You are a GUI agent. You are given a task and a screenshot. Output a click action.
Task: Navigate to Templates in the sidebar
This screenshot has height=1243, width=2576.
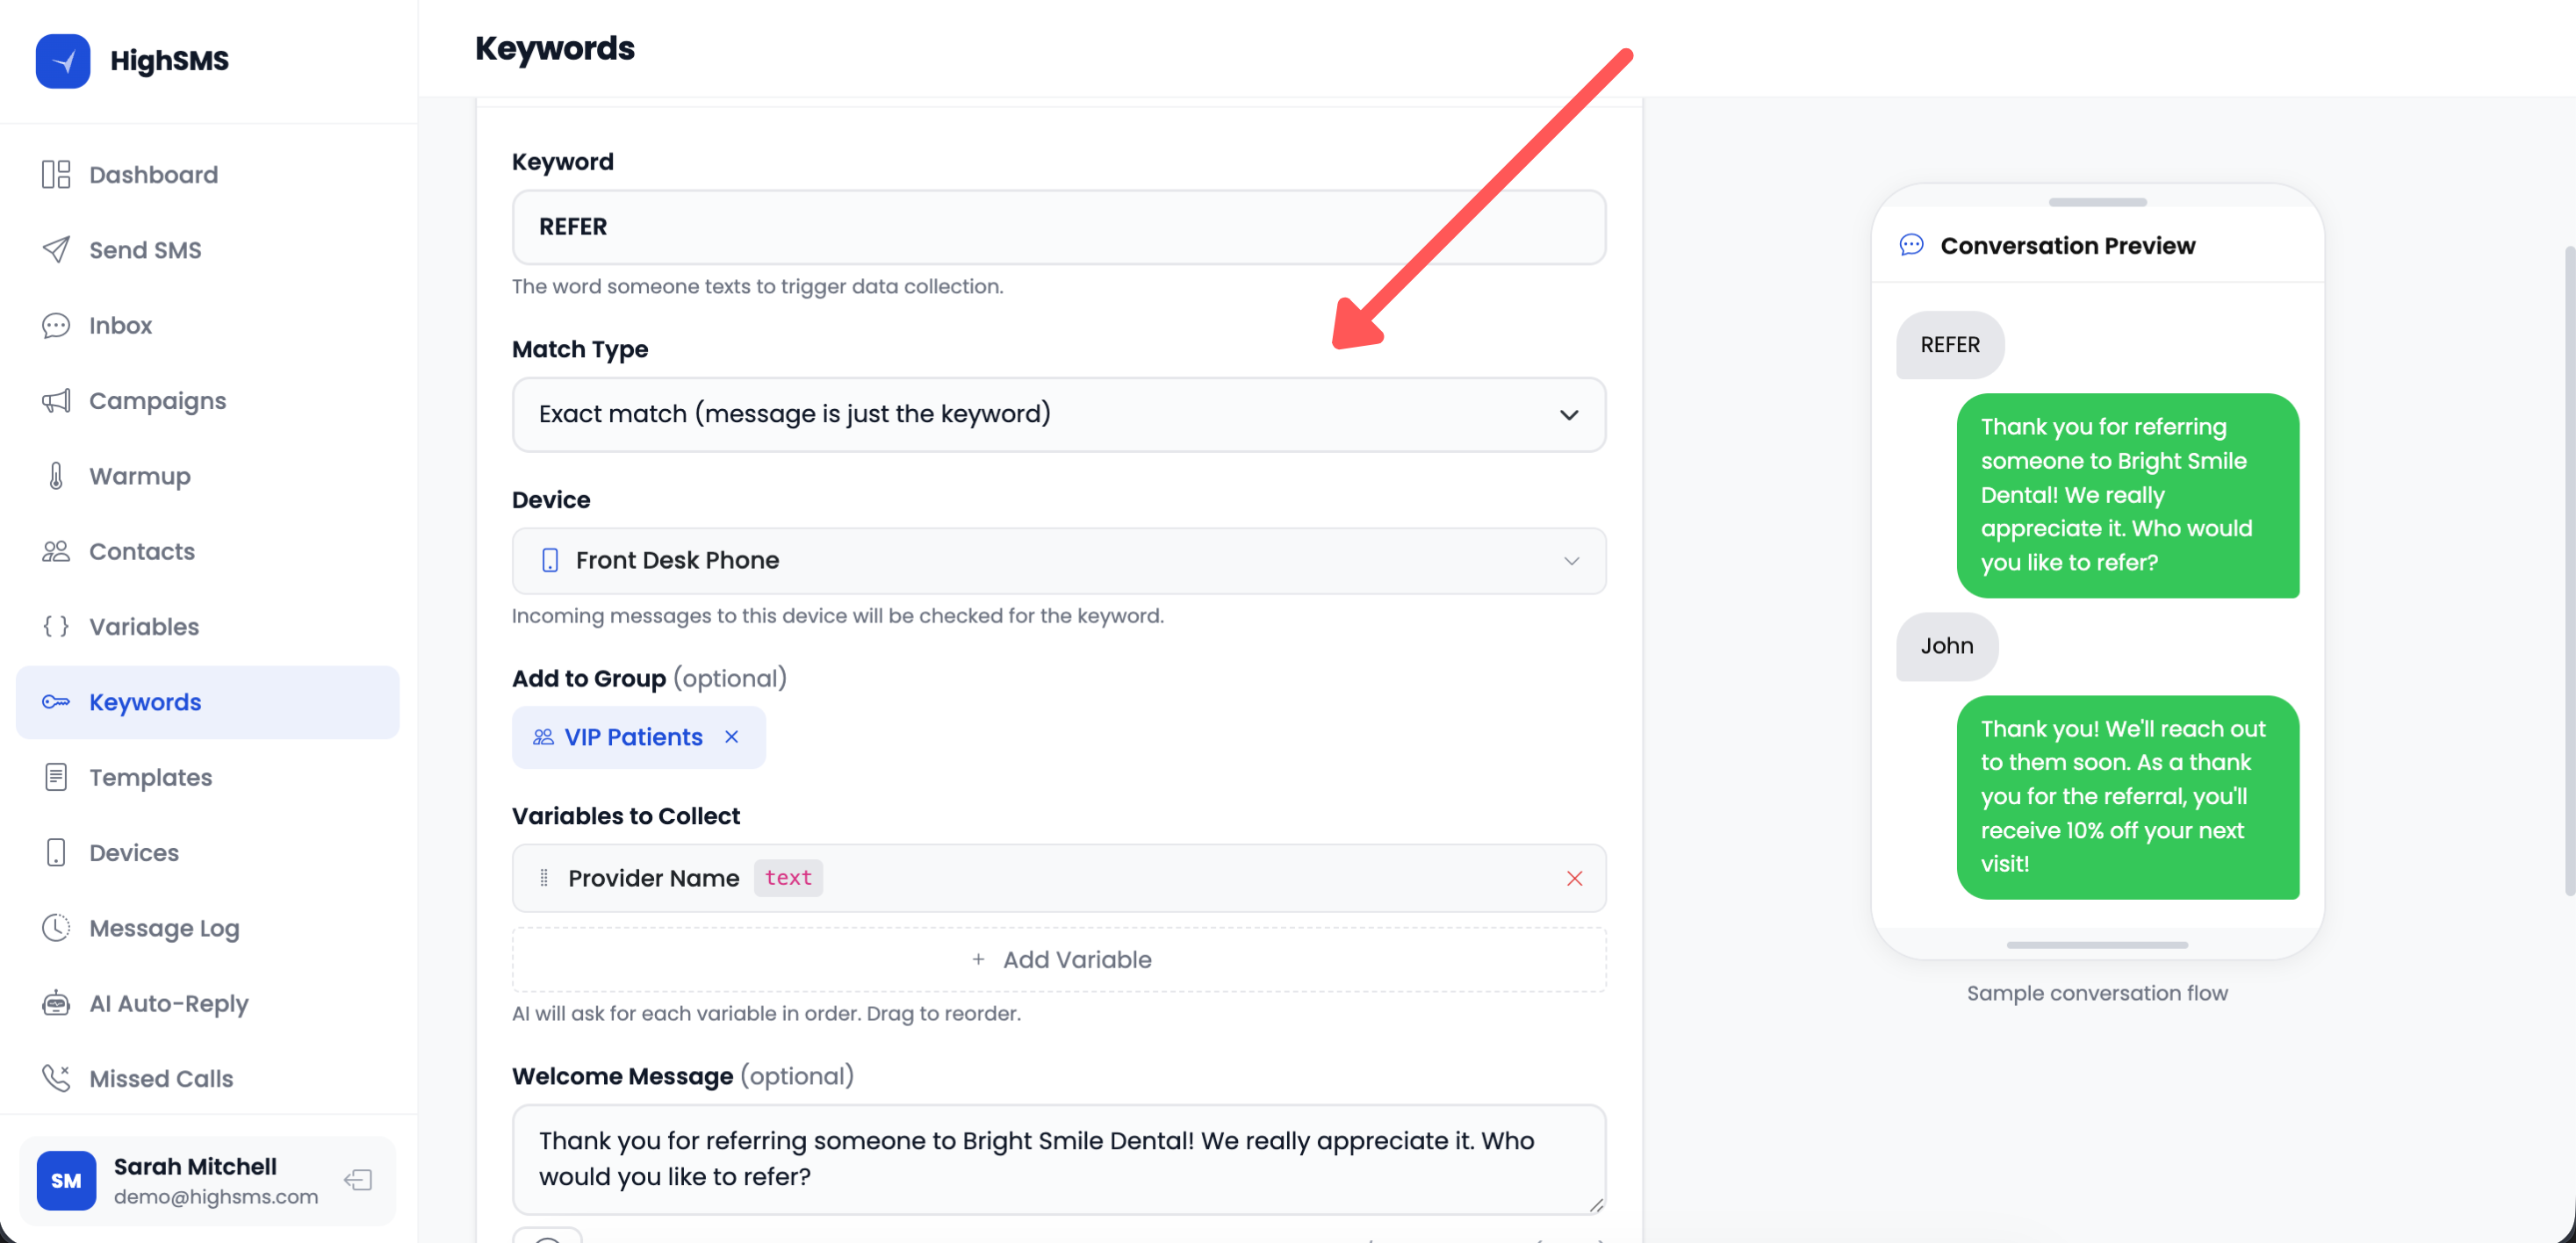pyautogui.click(x=150, y=777)
